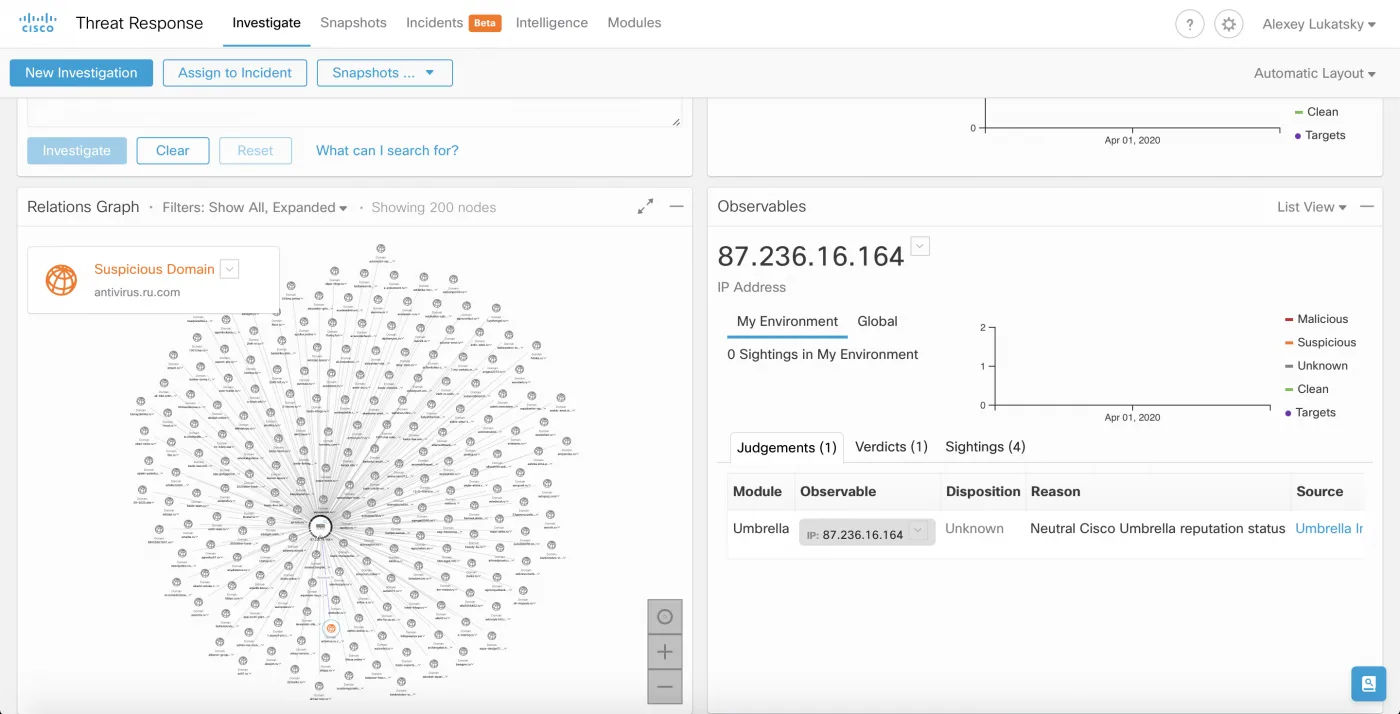Image resolution: width=1400 pixels, height=714 pixels.
Task: Click antivirus.ru.com domain text
Action: tap(137, 292)
